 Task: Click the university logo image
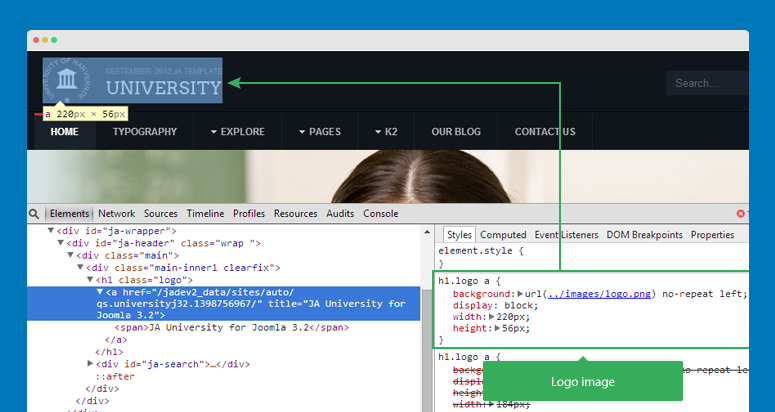(132, 81)
